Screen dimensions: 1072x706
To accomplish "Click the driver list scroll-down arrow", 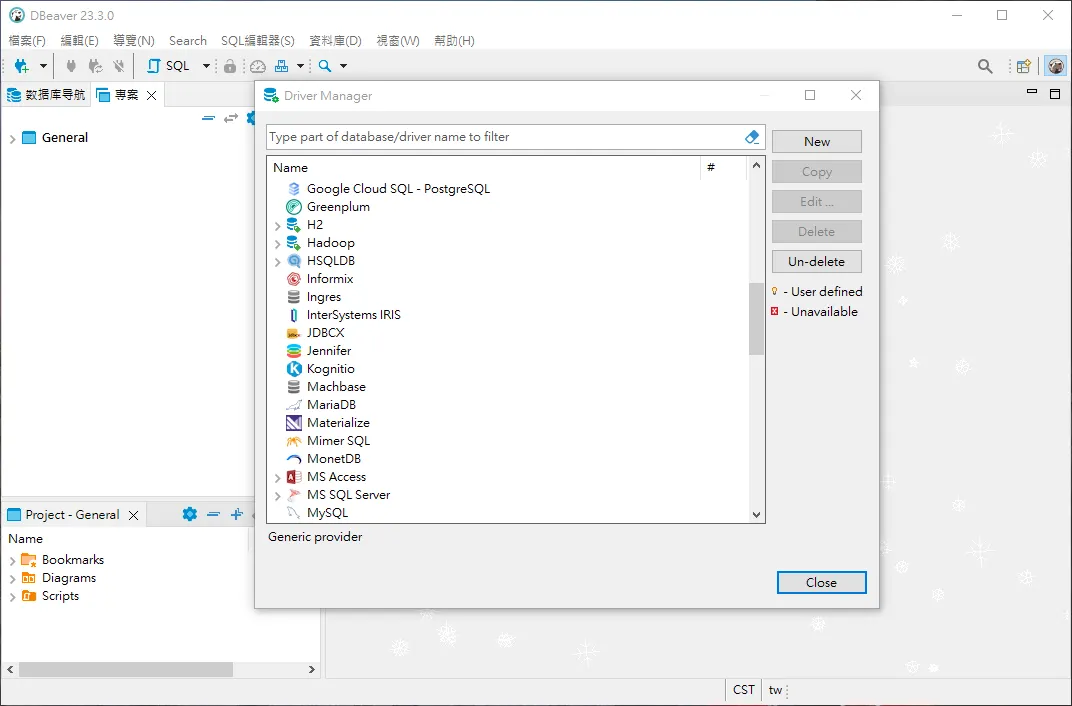I will pyautogui.click(x=756, y=515).
